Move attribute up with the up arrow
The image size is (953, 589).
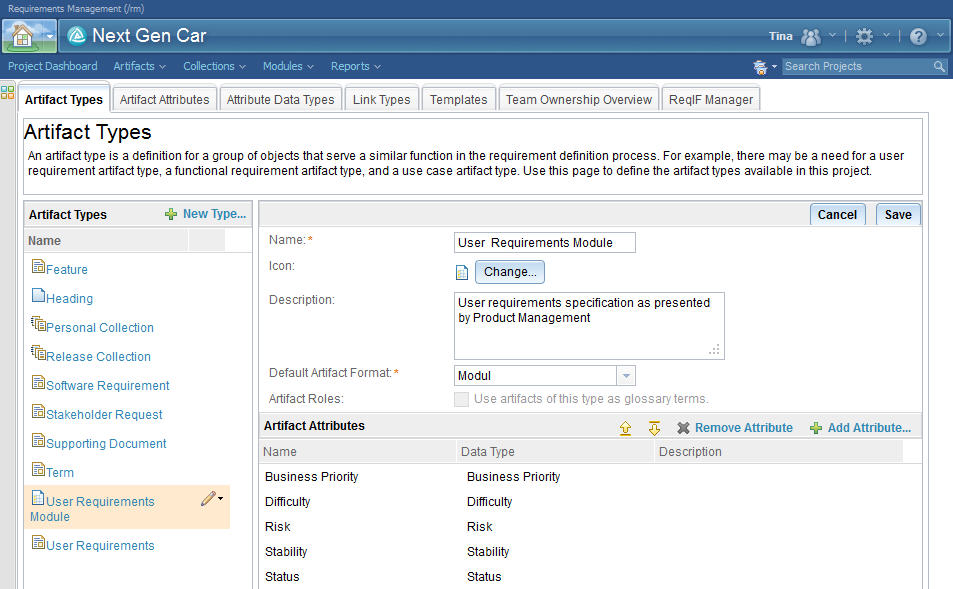[626, 428]
